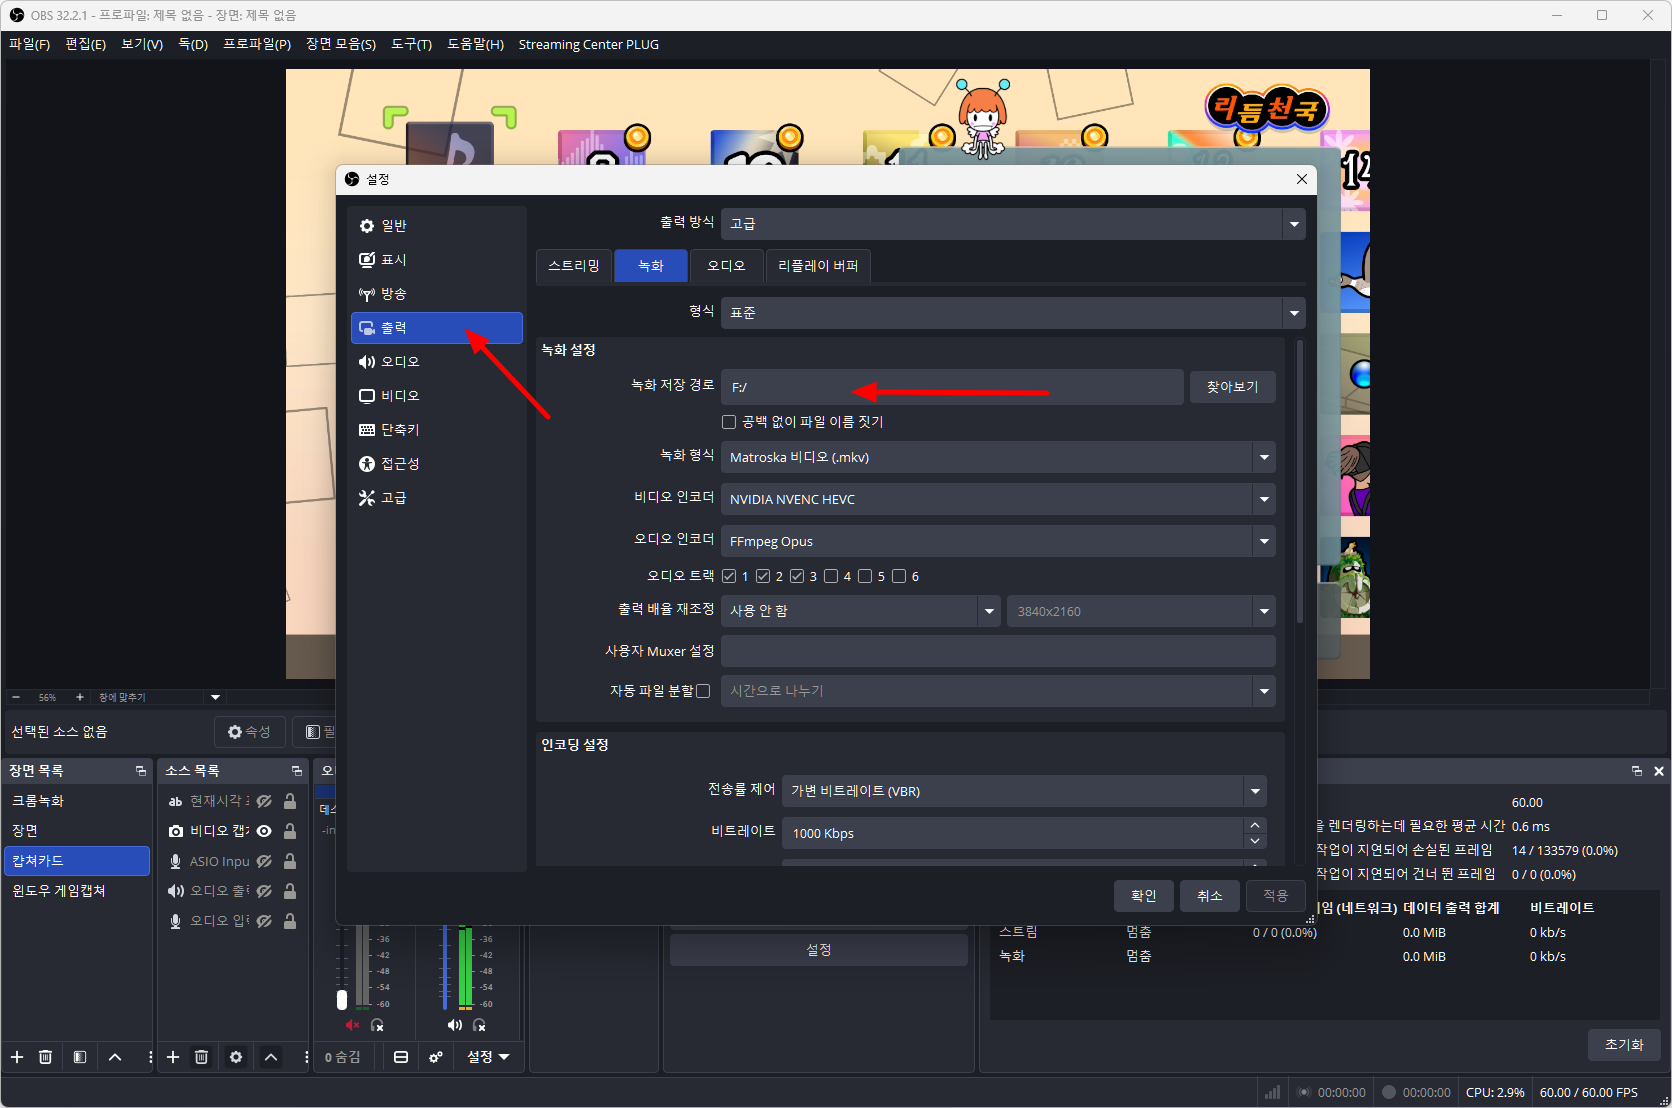Move the selected source up

click(271, 1057)
